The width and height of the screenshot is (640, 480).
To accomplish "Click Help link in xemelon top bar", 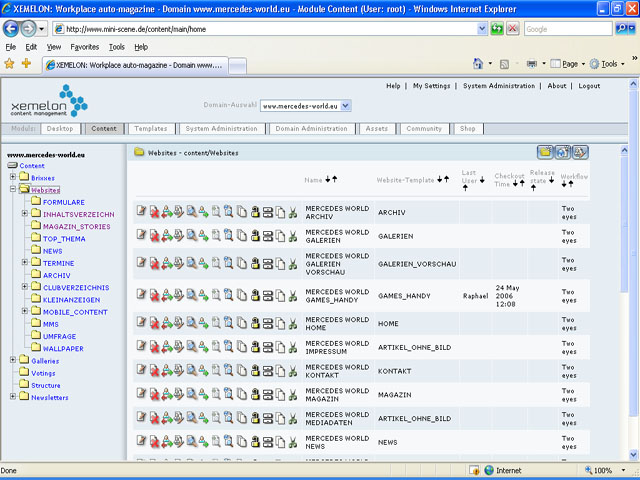I will pyautogui.click(x=393, y=86).
